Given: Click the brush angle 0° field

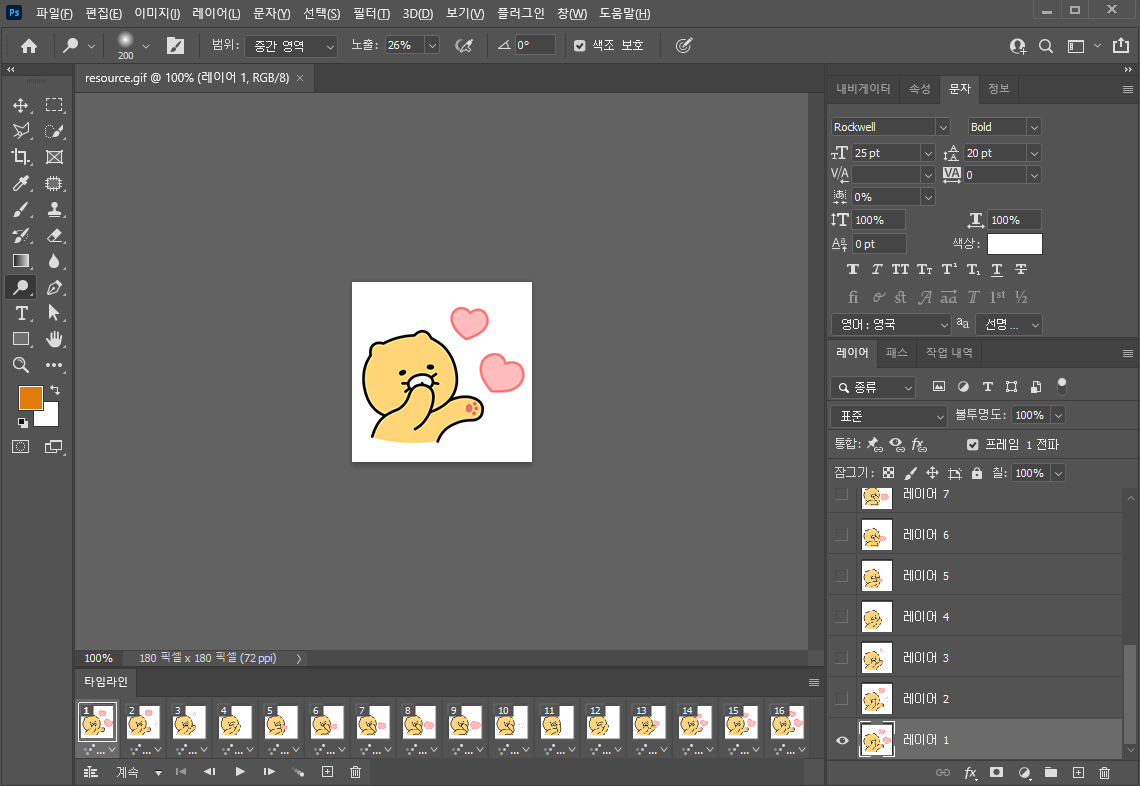Looking at the screenshot, I should (534, 46).
